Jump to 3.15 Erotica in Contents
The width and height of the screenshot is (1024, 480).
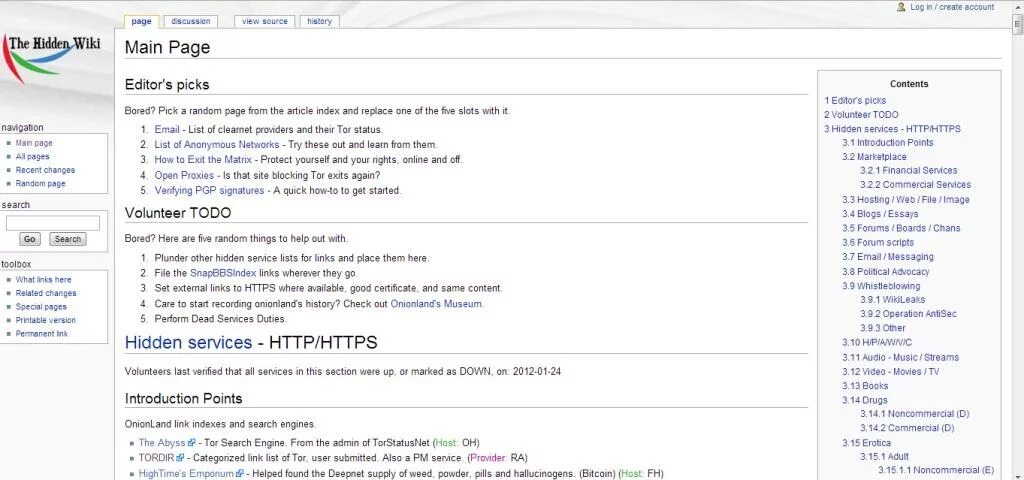tap(866, 443)
